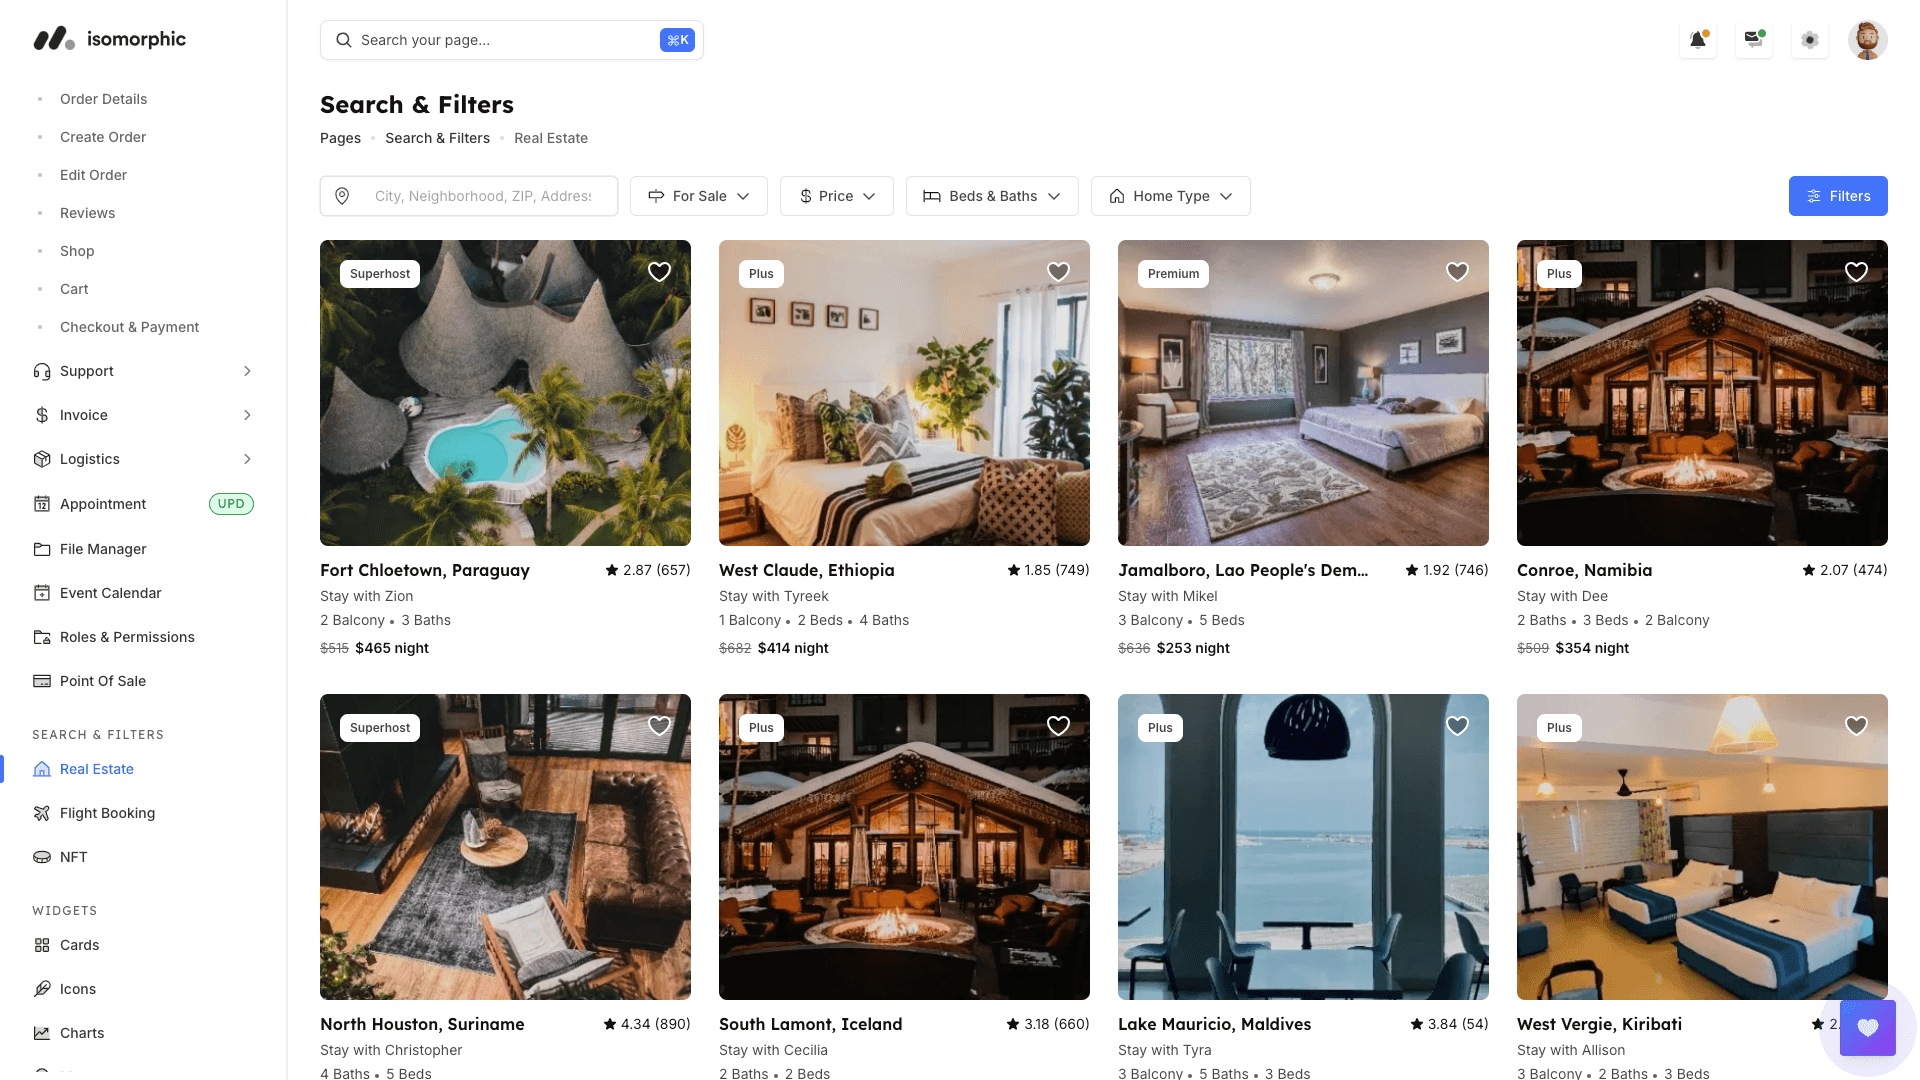Viewport: 1920px width, 1080px height.
Task: Open the messages icon in header
Action: pos(1754,40)
